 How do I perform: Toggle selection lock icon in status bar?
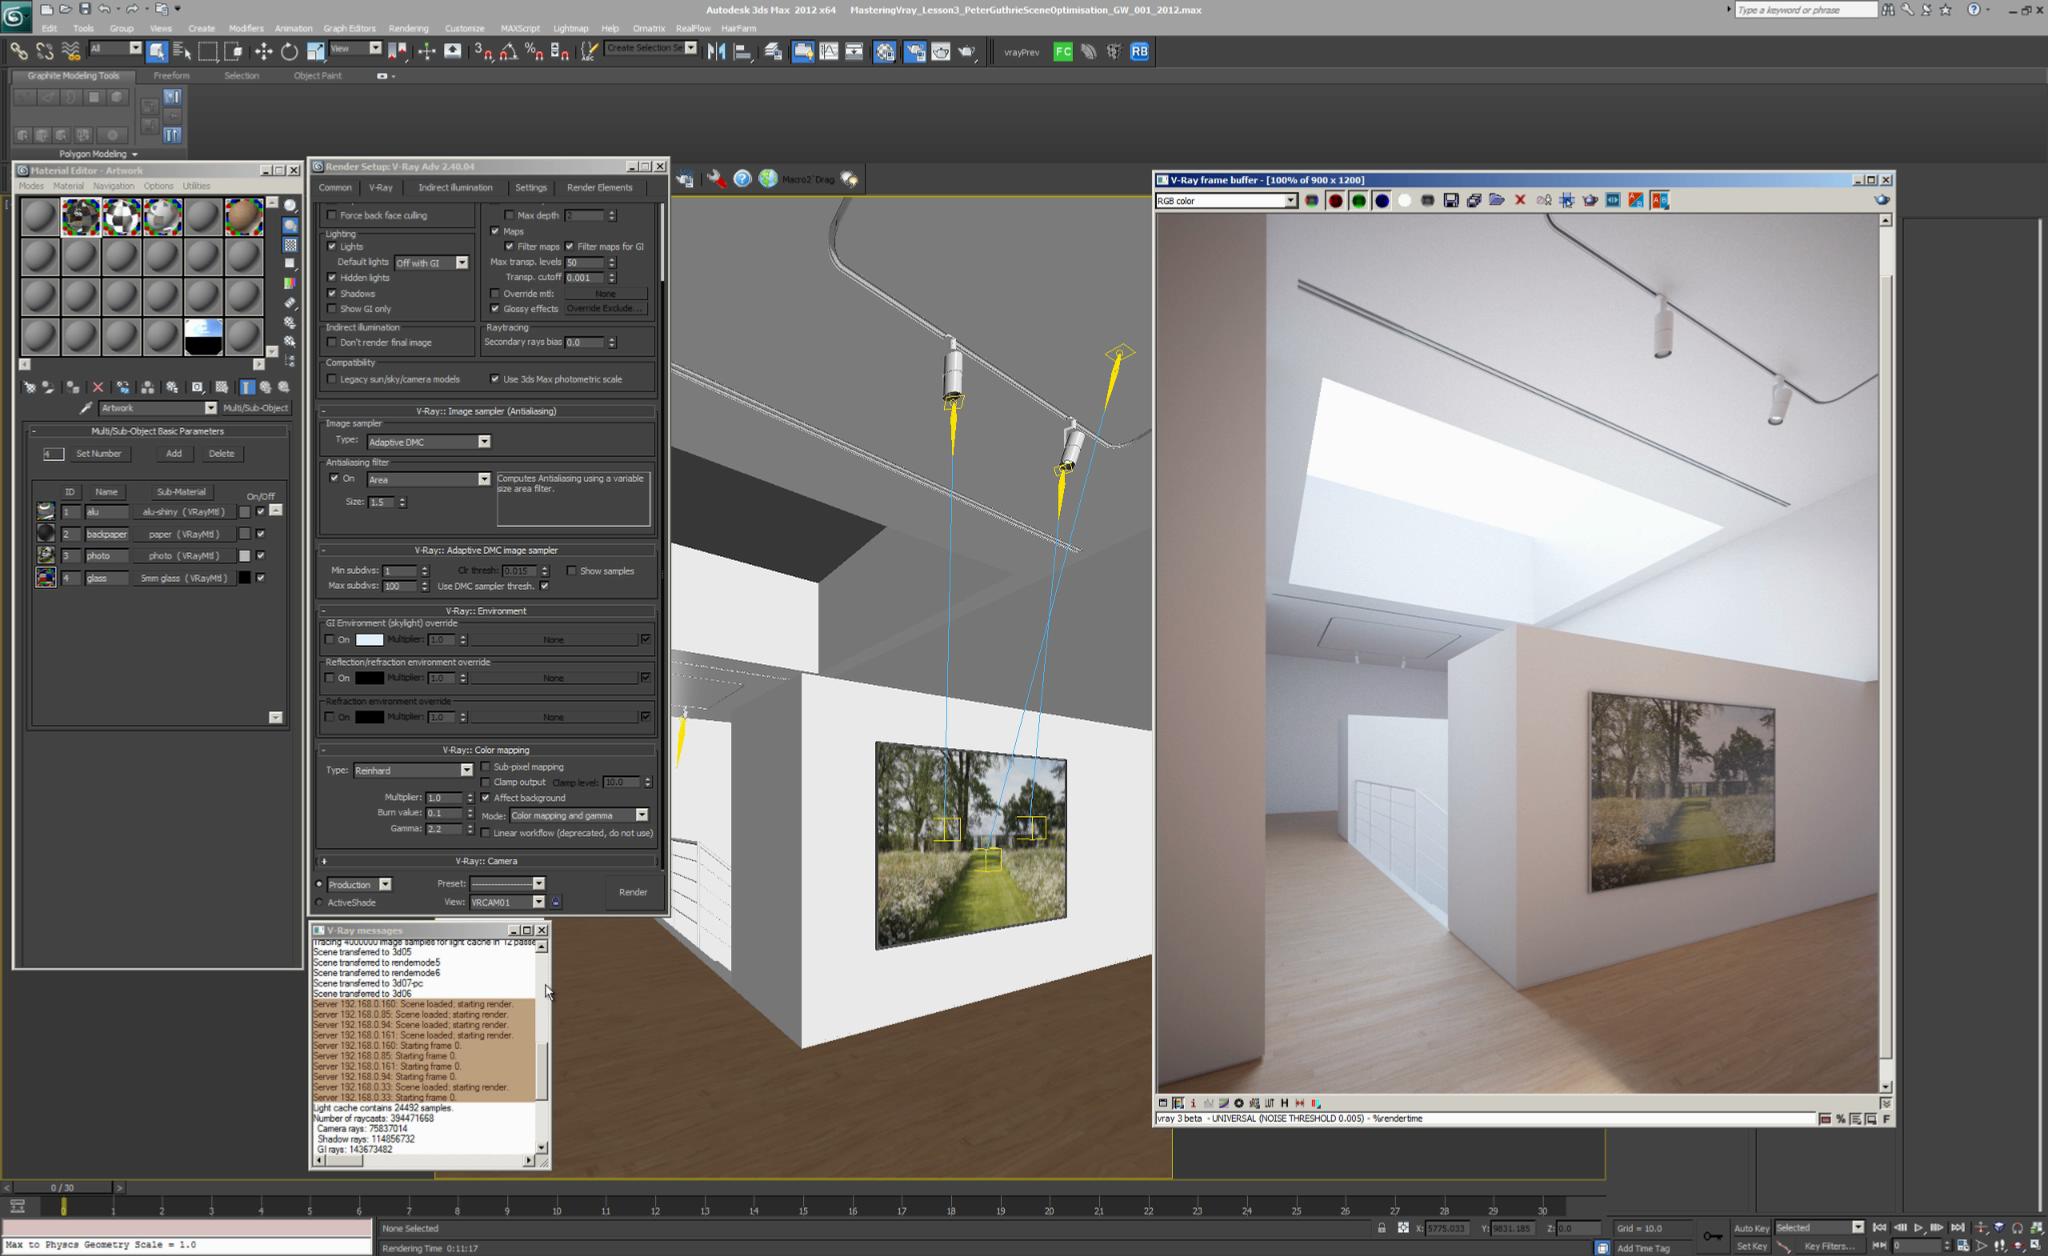coord(1382,1228)
